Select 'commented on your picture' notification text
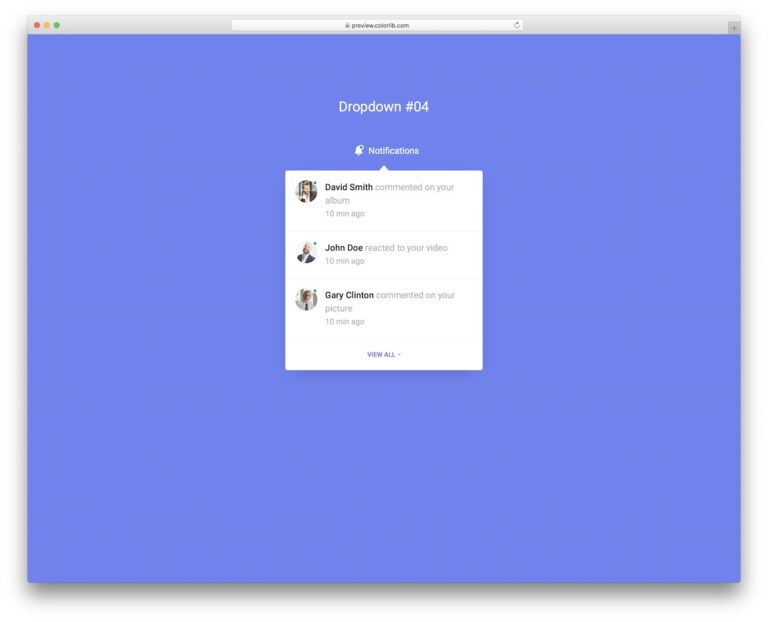768x622 pixels. (x=390, y=302)
